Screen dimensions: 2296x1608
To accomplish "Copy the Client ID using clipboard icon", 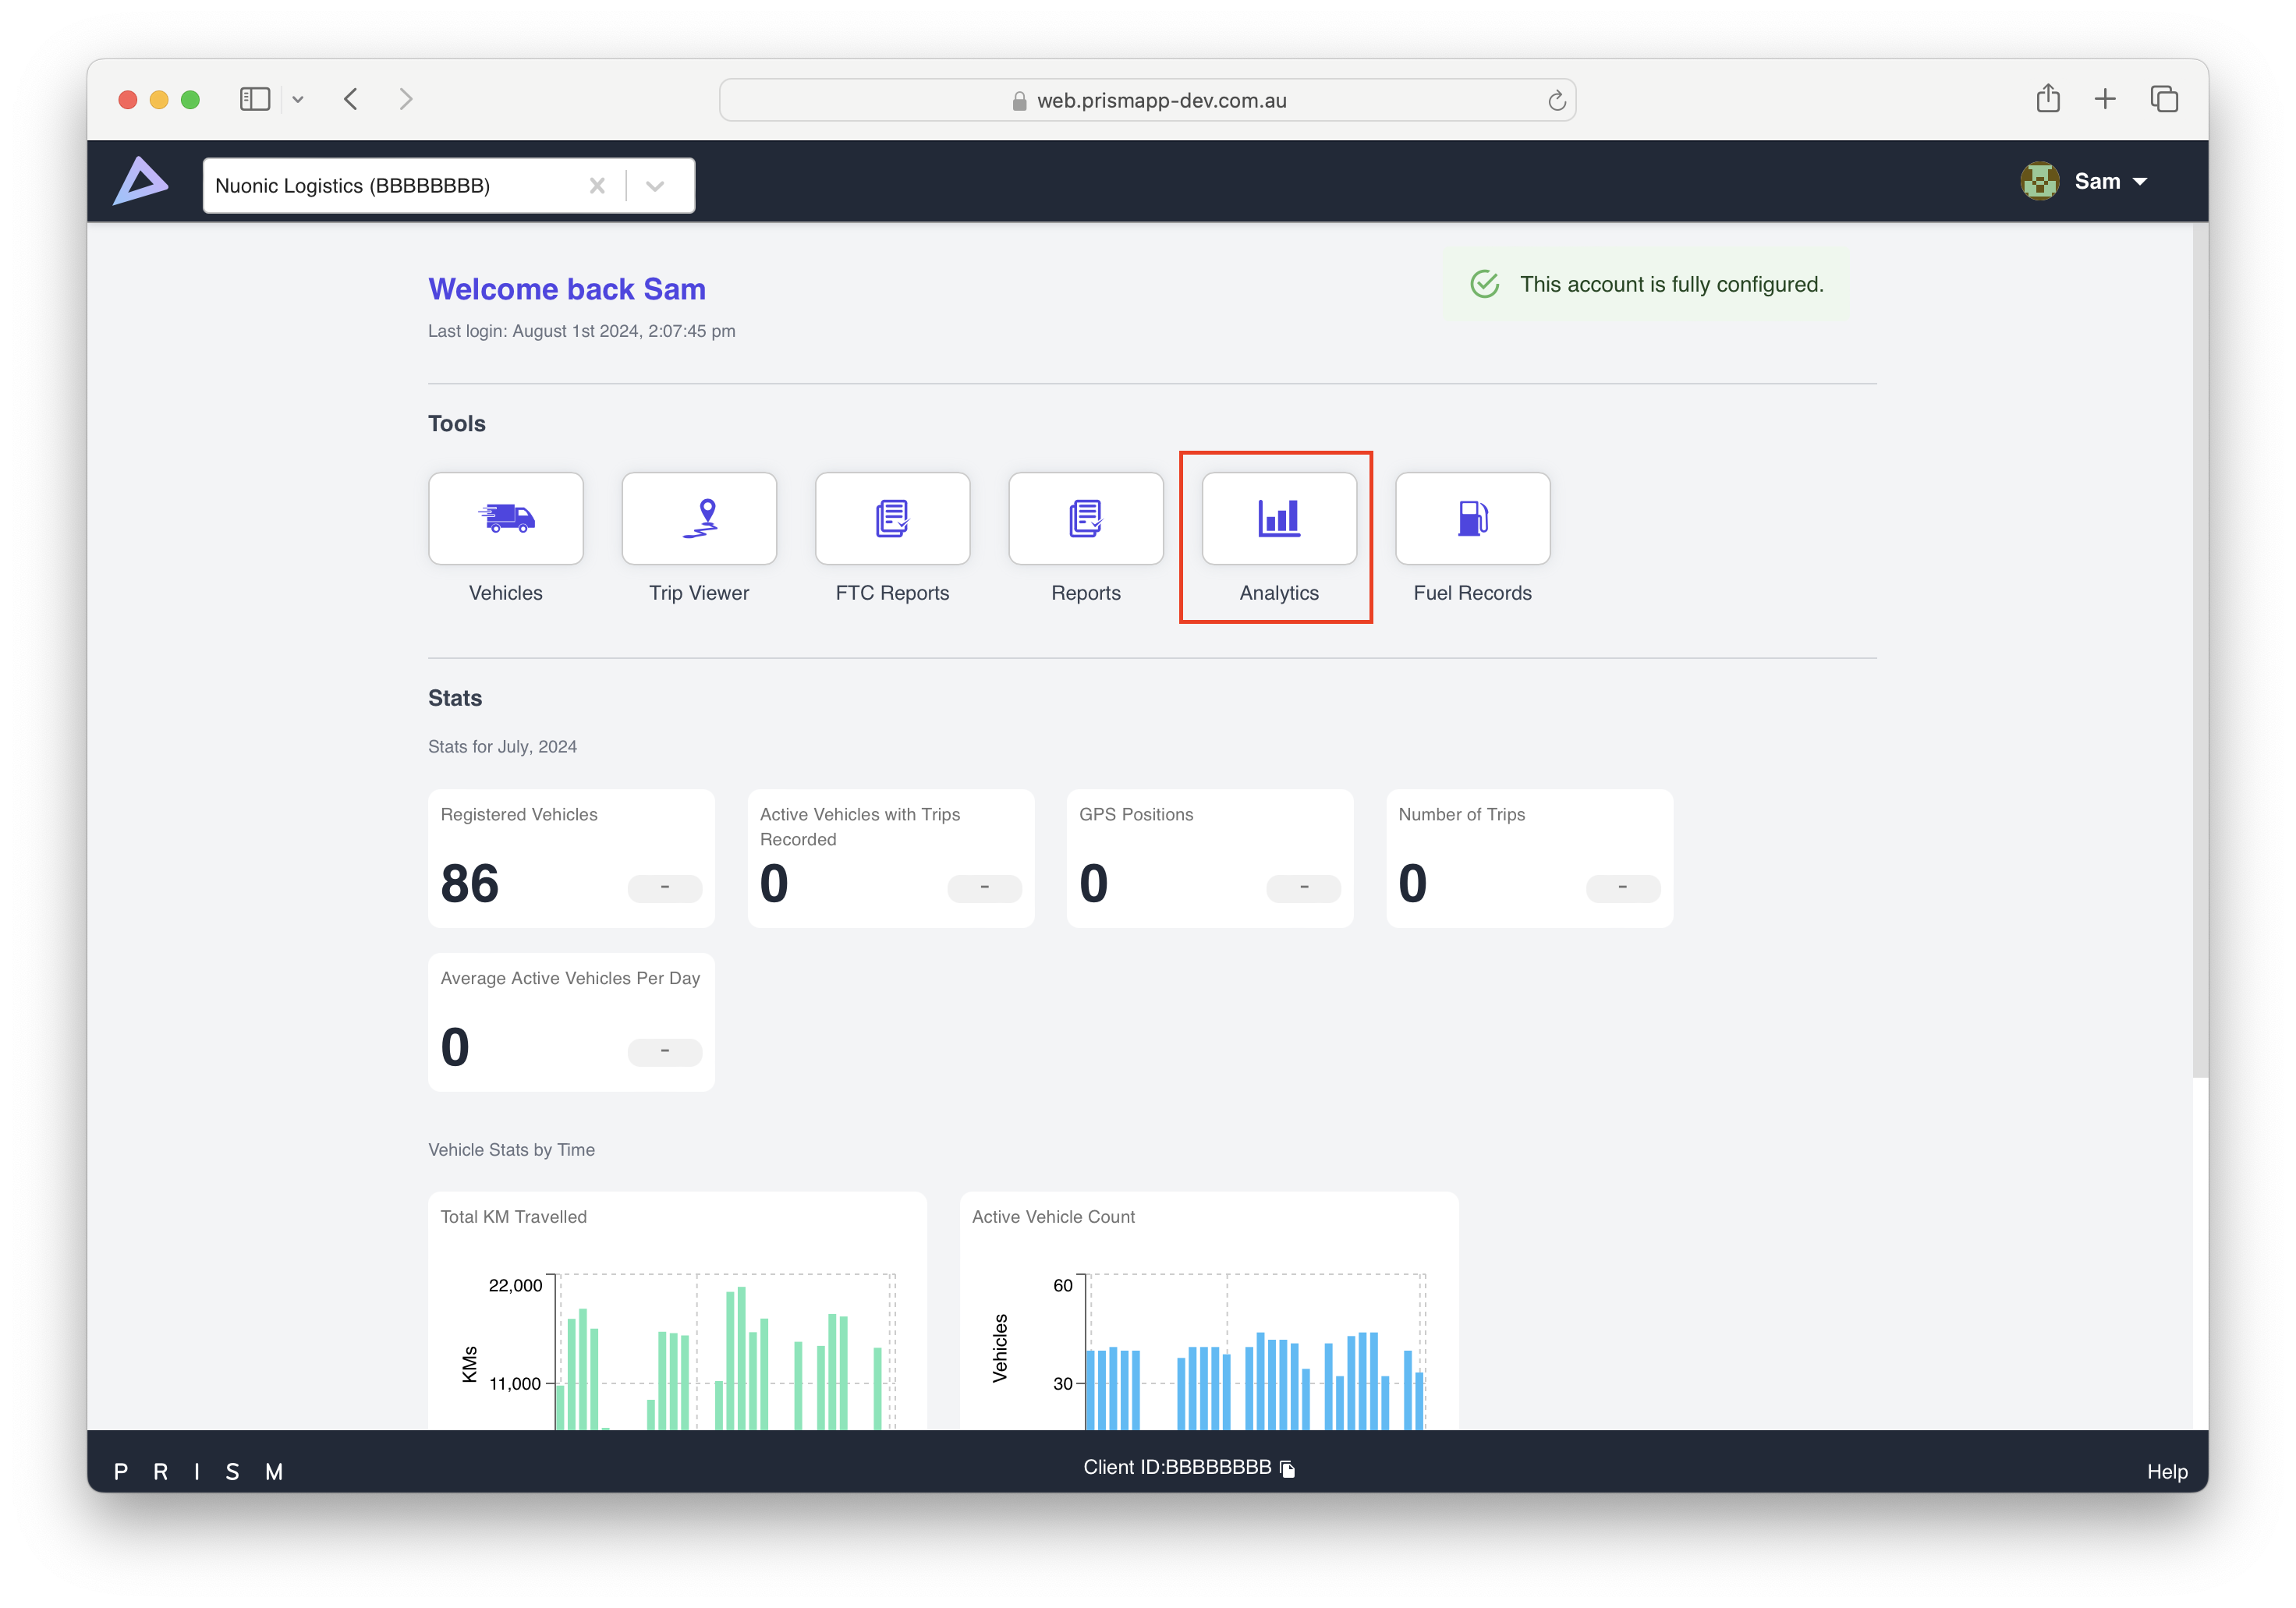I will click(x=1288, y=1468).
